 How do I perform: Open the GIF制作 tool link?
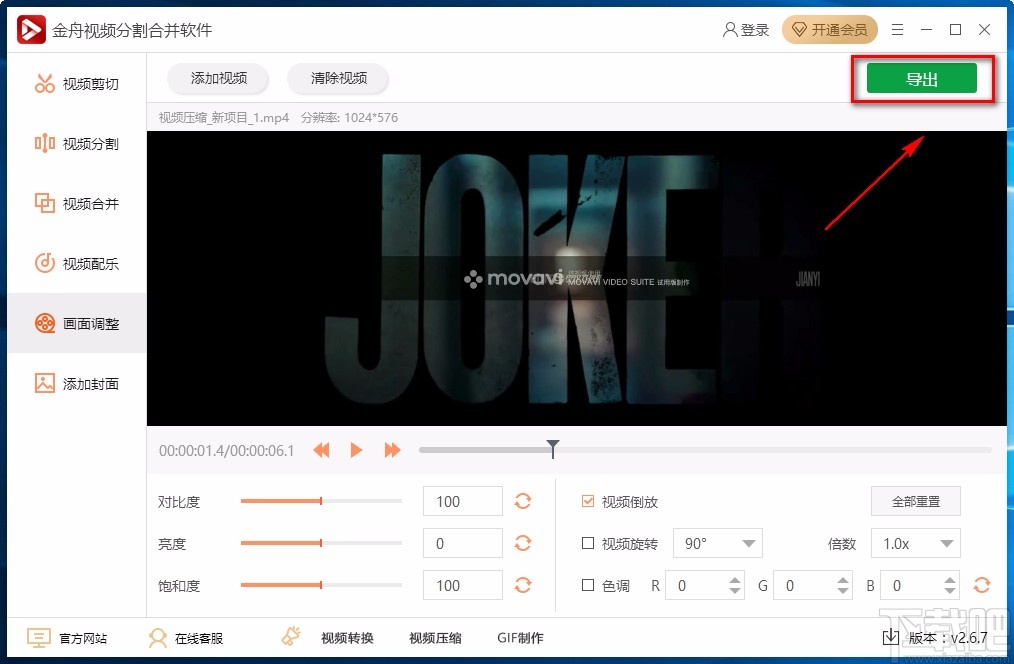[x=520, y=638]
